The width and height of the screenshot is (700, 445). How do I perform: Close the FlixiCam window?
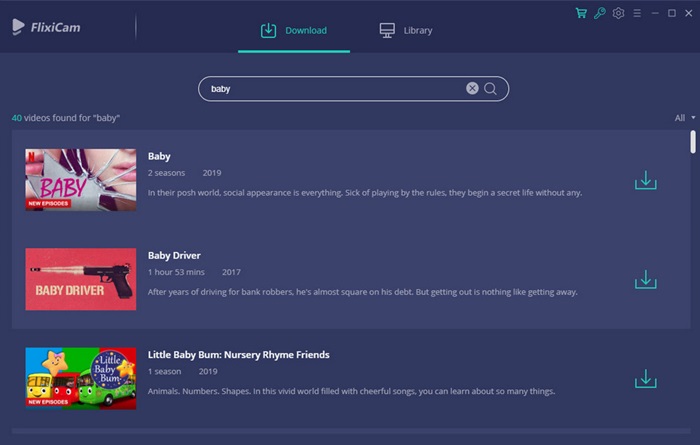point(688,13)
